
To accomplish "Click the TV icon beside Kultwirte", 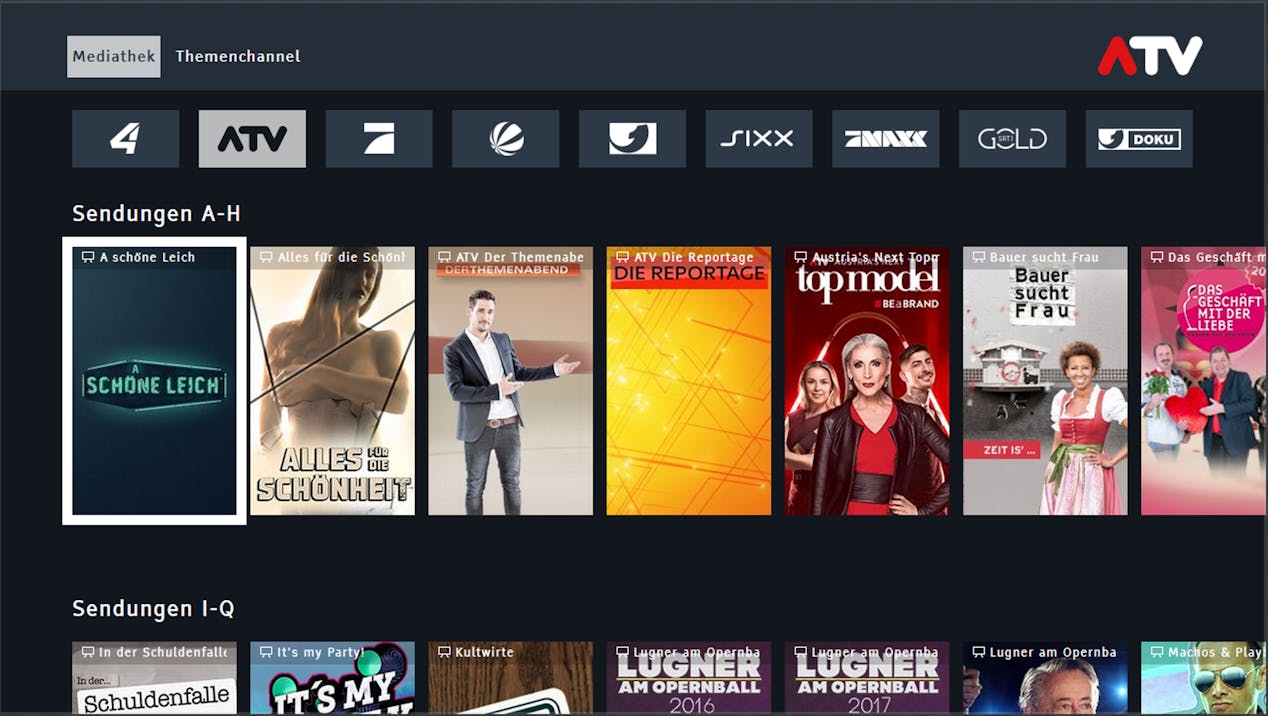I will [x=444, y=652].
